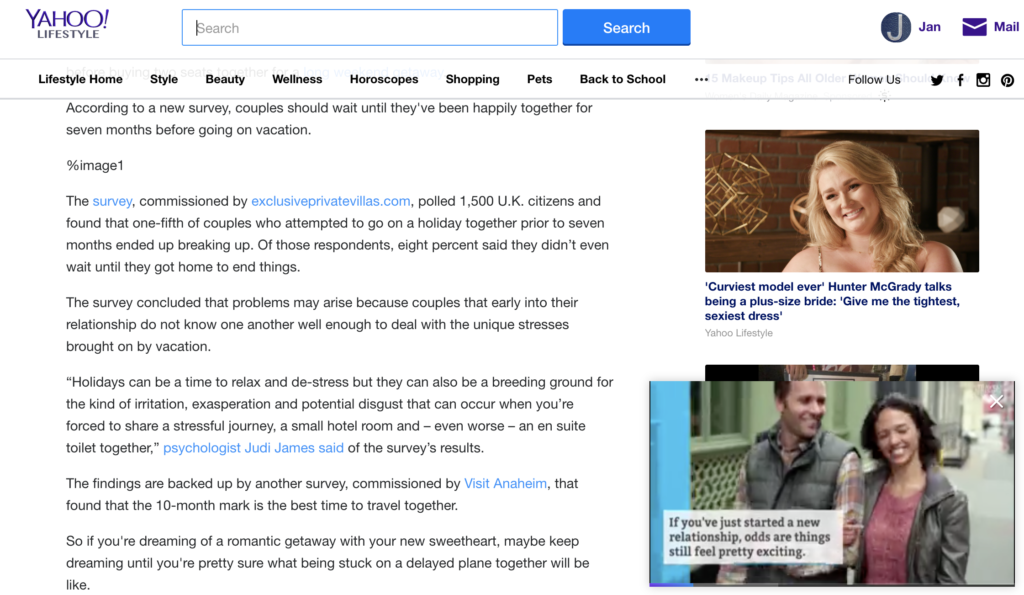1024x595 pixels.
Task: Open the Wellness section
Action: tap(297, 79)
